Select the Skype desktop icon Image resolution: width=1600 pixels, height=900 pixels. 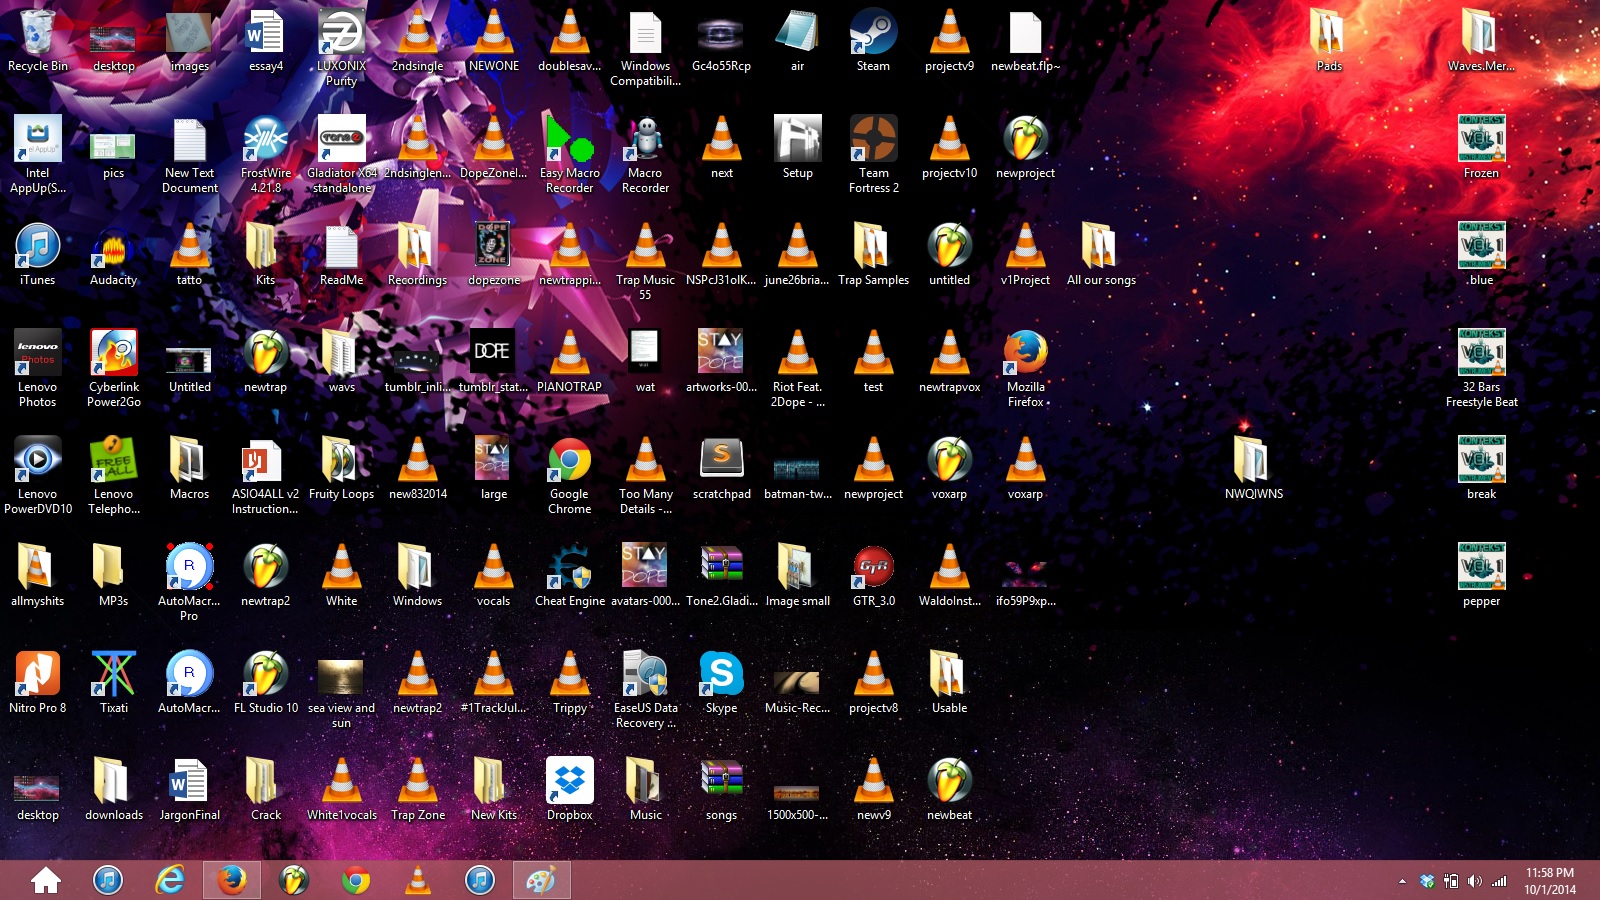tap(721, 676)
